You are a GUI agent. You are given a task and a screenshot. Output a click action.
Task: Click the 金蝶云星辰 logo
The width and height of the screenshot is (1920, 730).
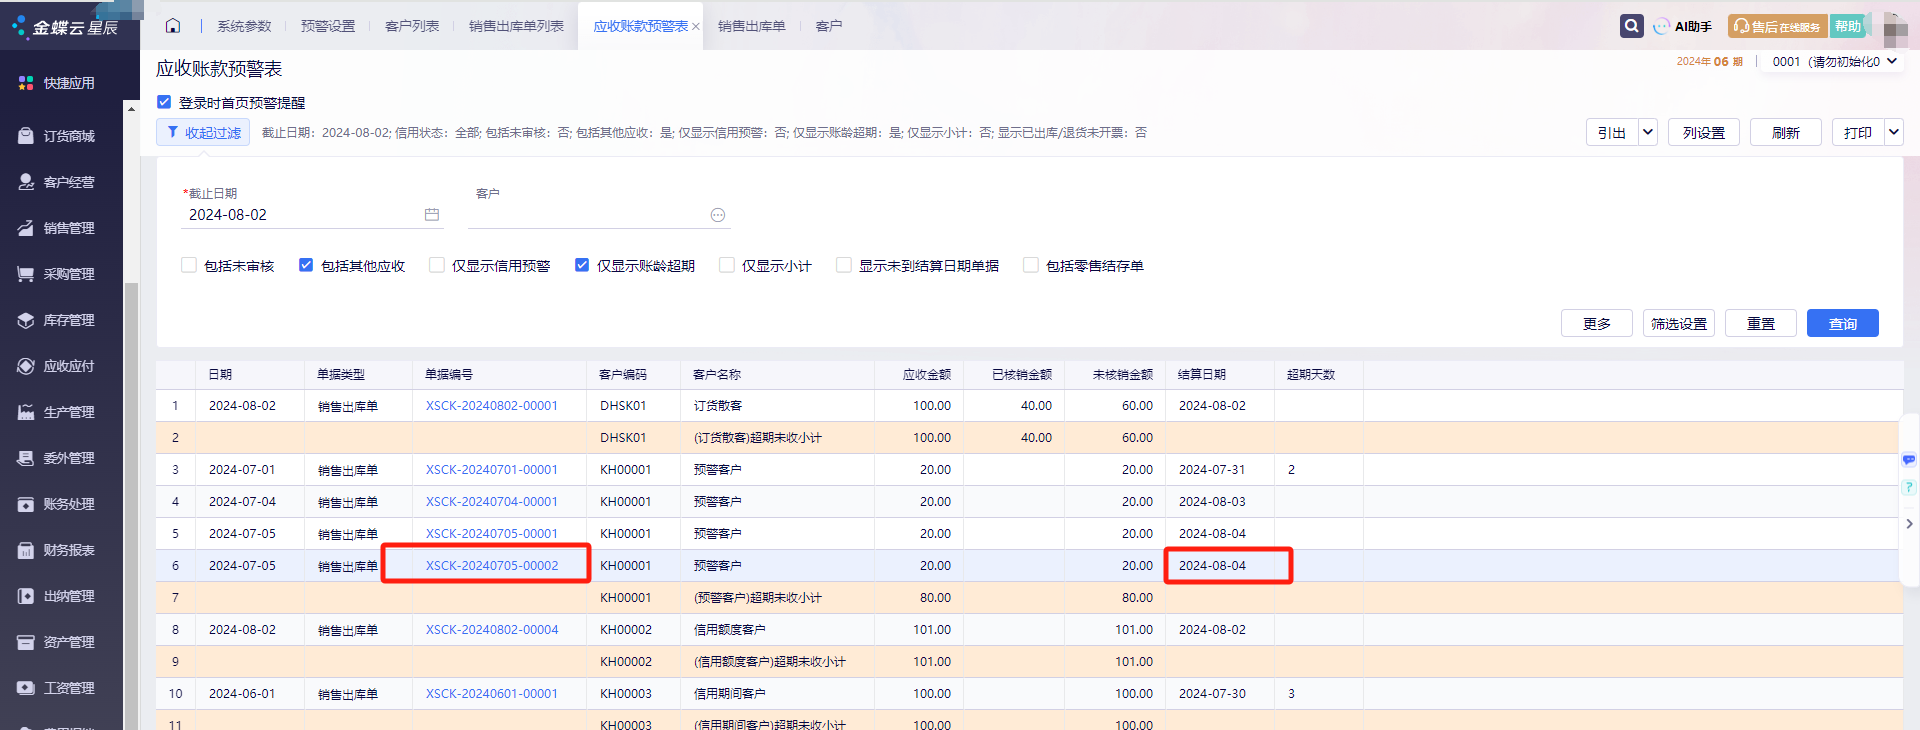[x=65, y=27]
